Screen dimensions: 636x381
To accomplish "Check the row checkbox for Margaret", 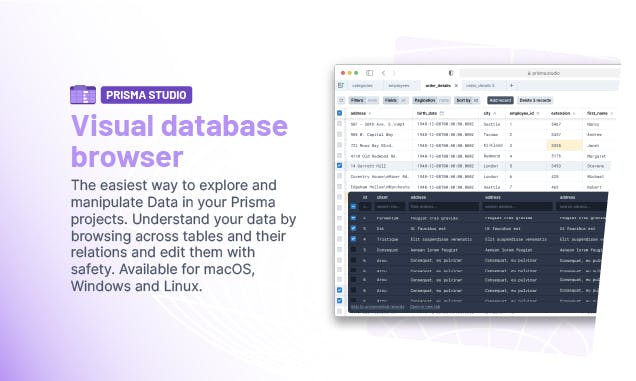I will tap(339, 155).
